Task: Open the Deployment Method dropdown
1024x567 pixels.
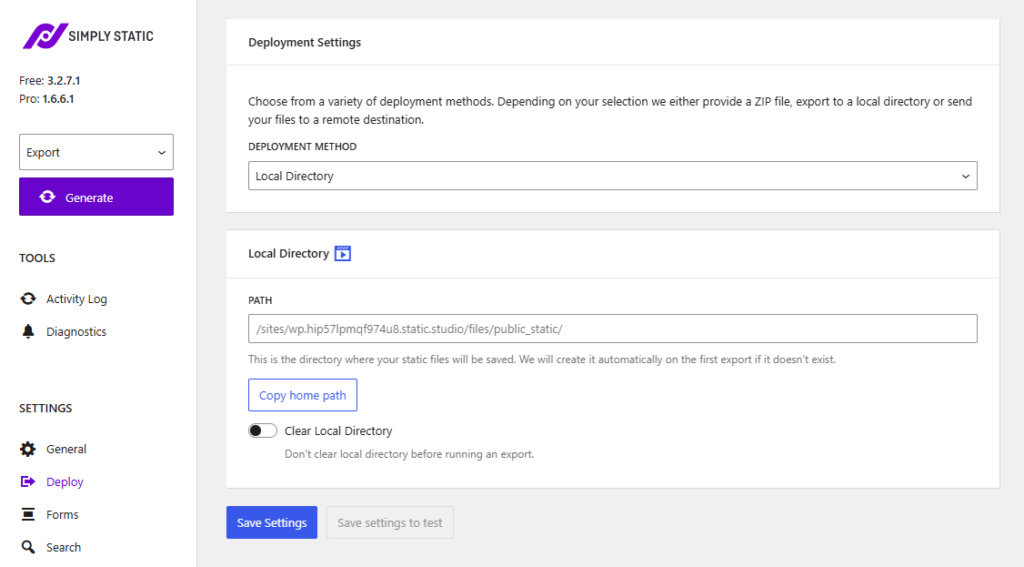Action: pos(613,176)
